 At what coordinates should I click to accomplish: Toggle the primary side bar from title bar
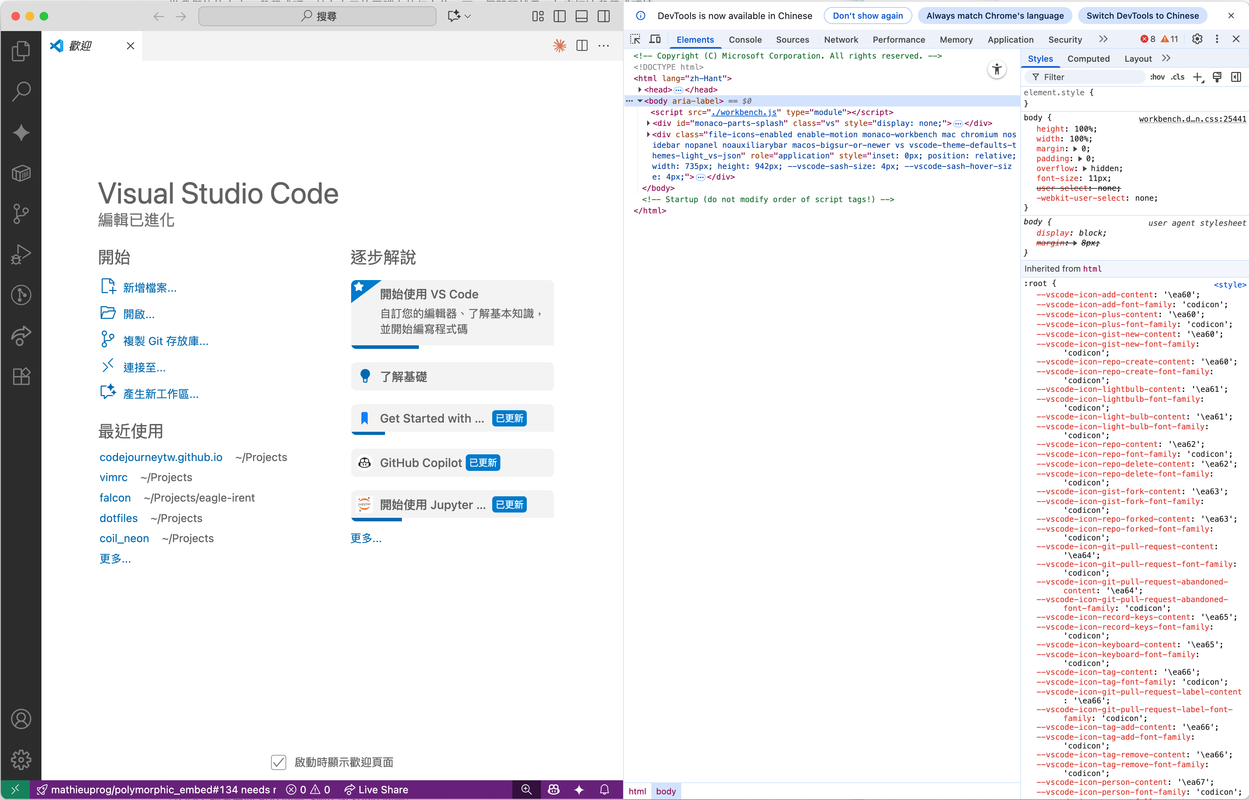(x=560, y=16)
